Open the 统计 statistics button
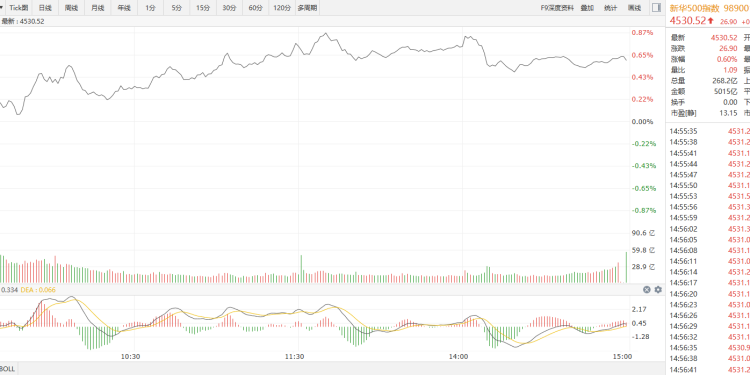 click(610, 8)
